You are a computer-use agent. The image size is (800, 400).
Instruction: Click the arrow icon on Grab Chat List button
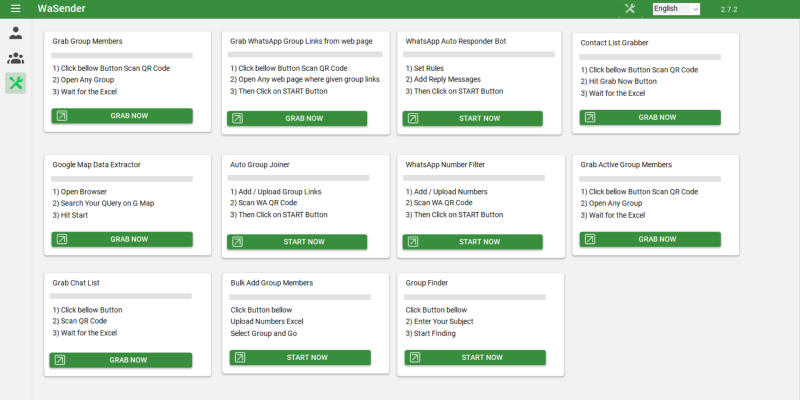coord(60,360)
